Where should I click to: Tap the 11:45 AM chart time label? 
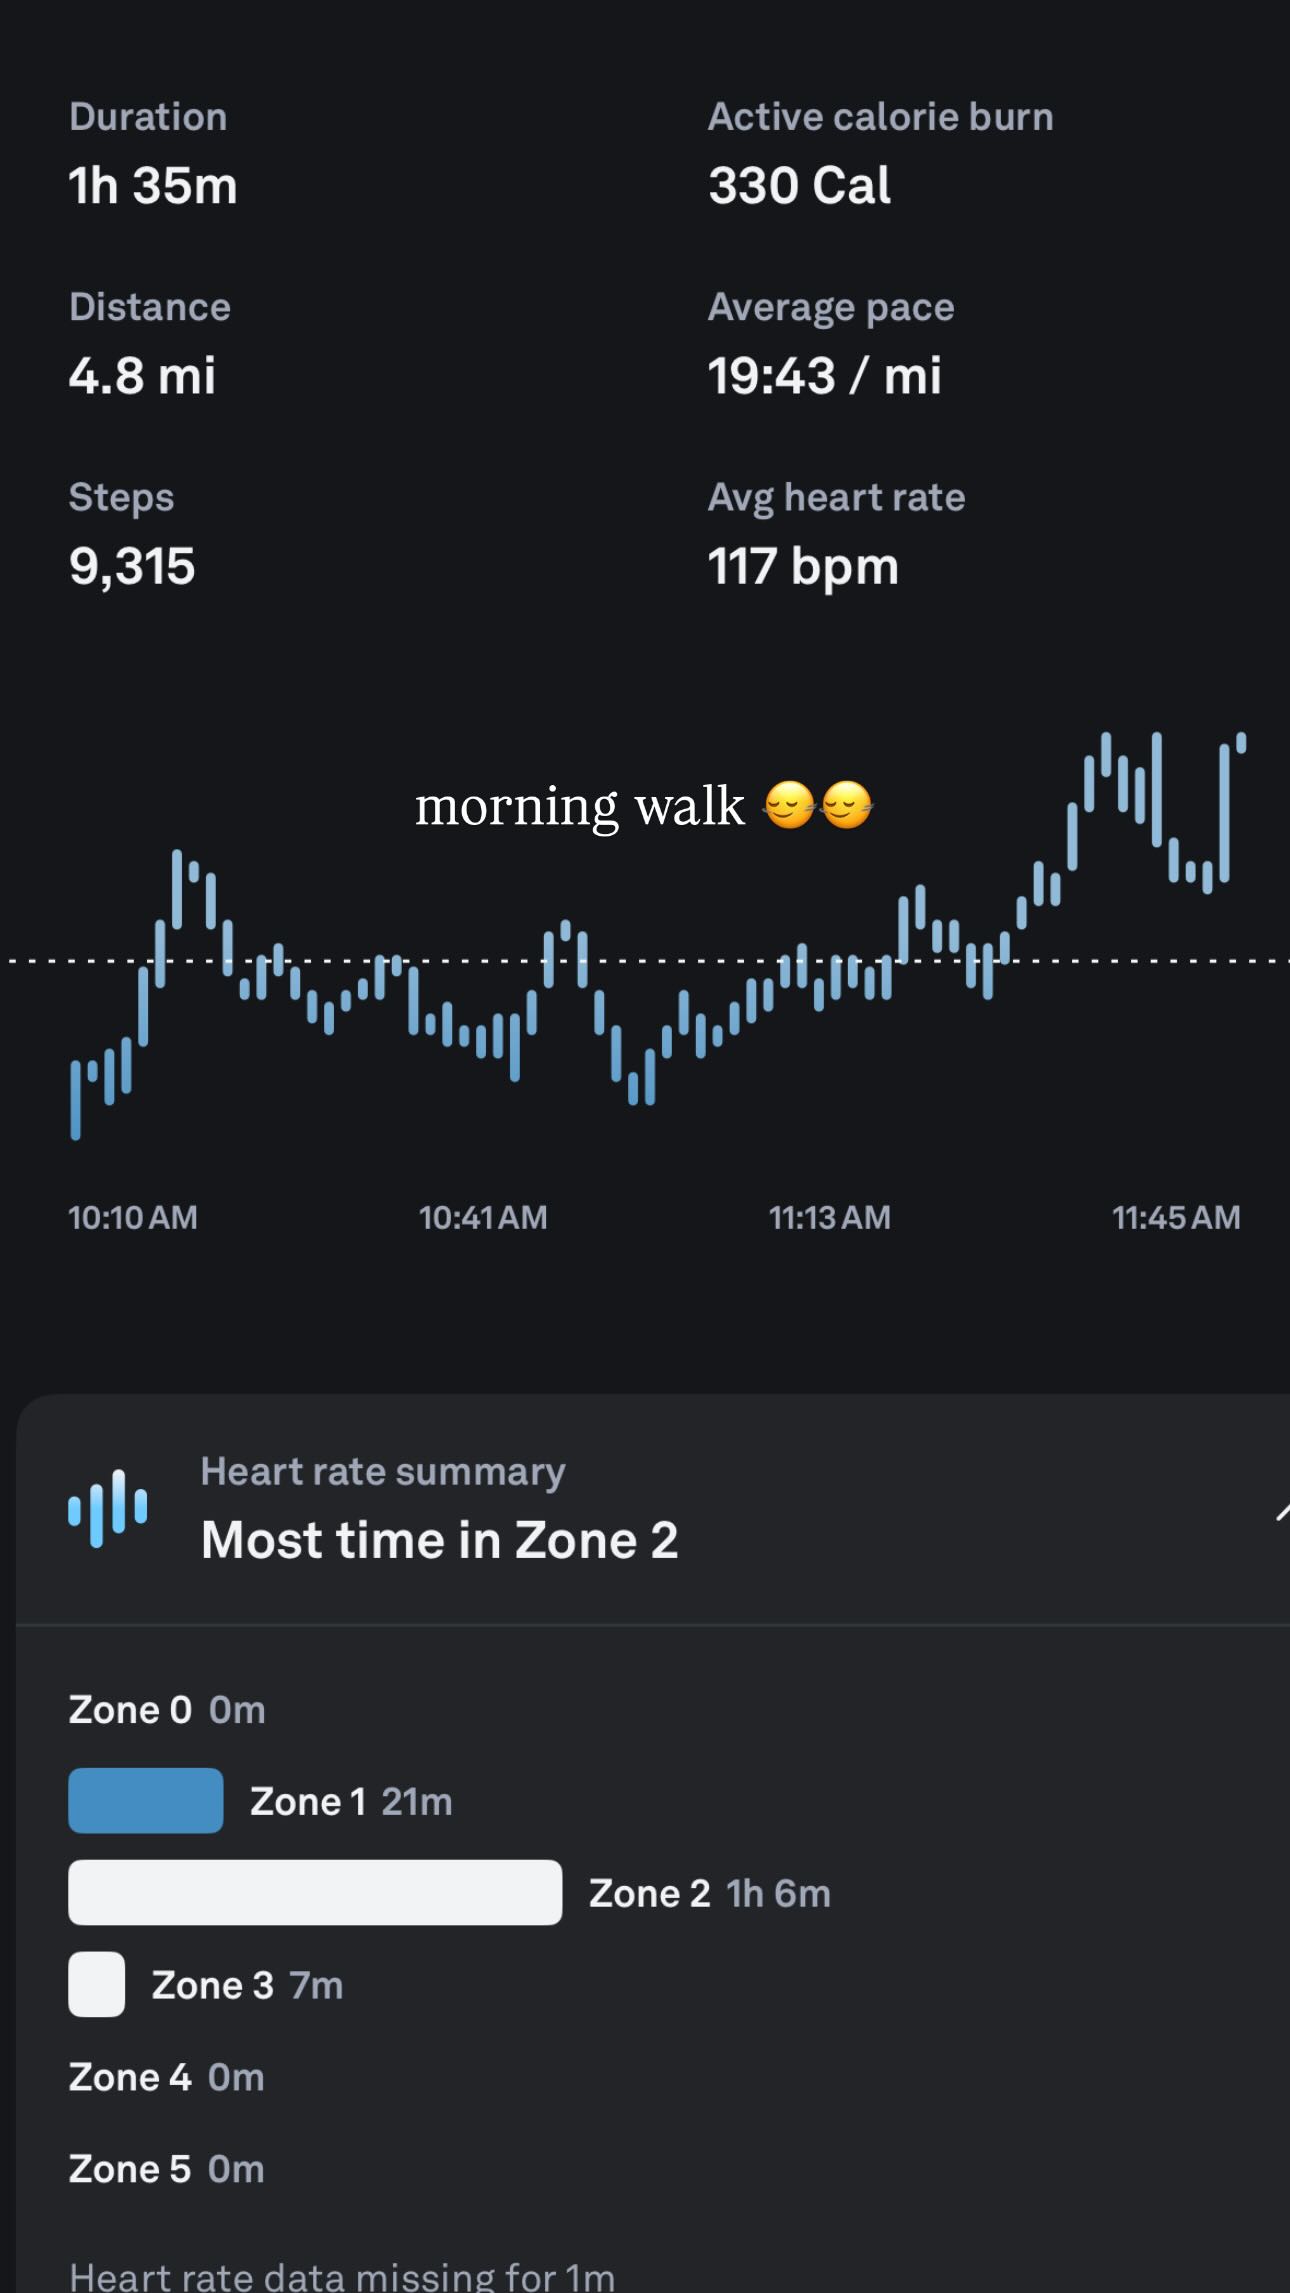tap(1176, 1217)
